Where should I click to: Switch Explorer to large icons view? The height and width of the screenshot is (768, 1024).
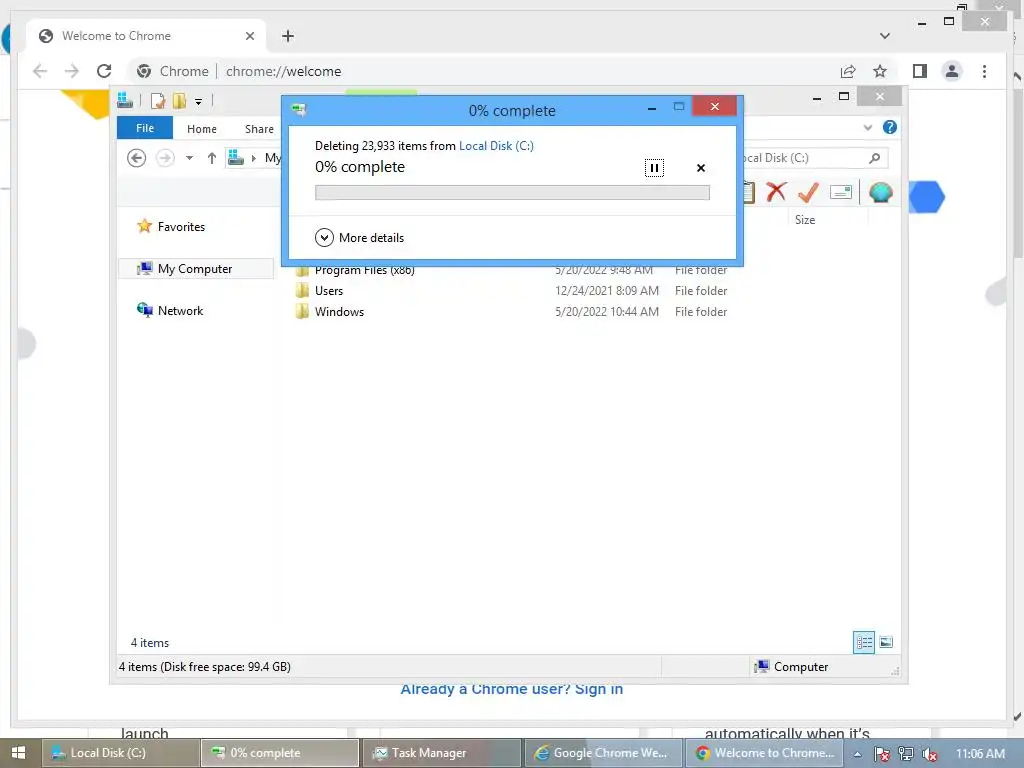(886, 642)
